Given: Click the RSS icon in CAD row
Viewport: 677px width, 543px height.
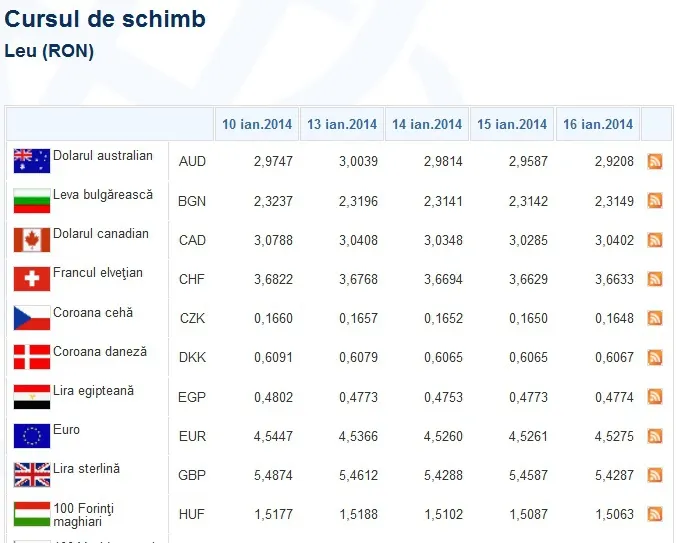Looking at the screenshot, I should click(655, 240).
